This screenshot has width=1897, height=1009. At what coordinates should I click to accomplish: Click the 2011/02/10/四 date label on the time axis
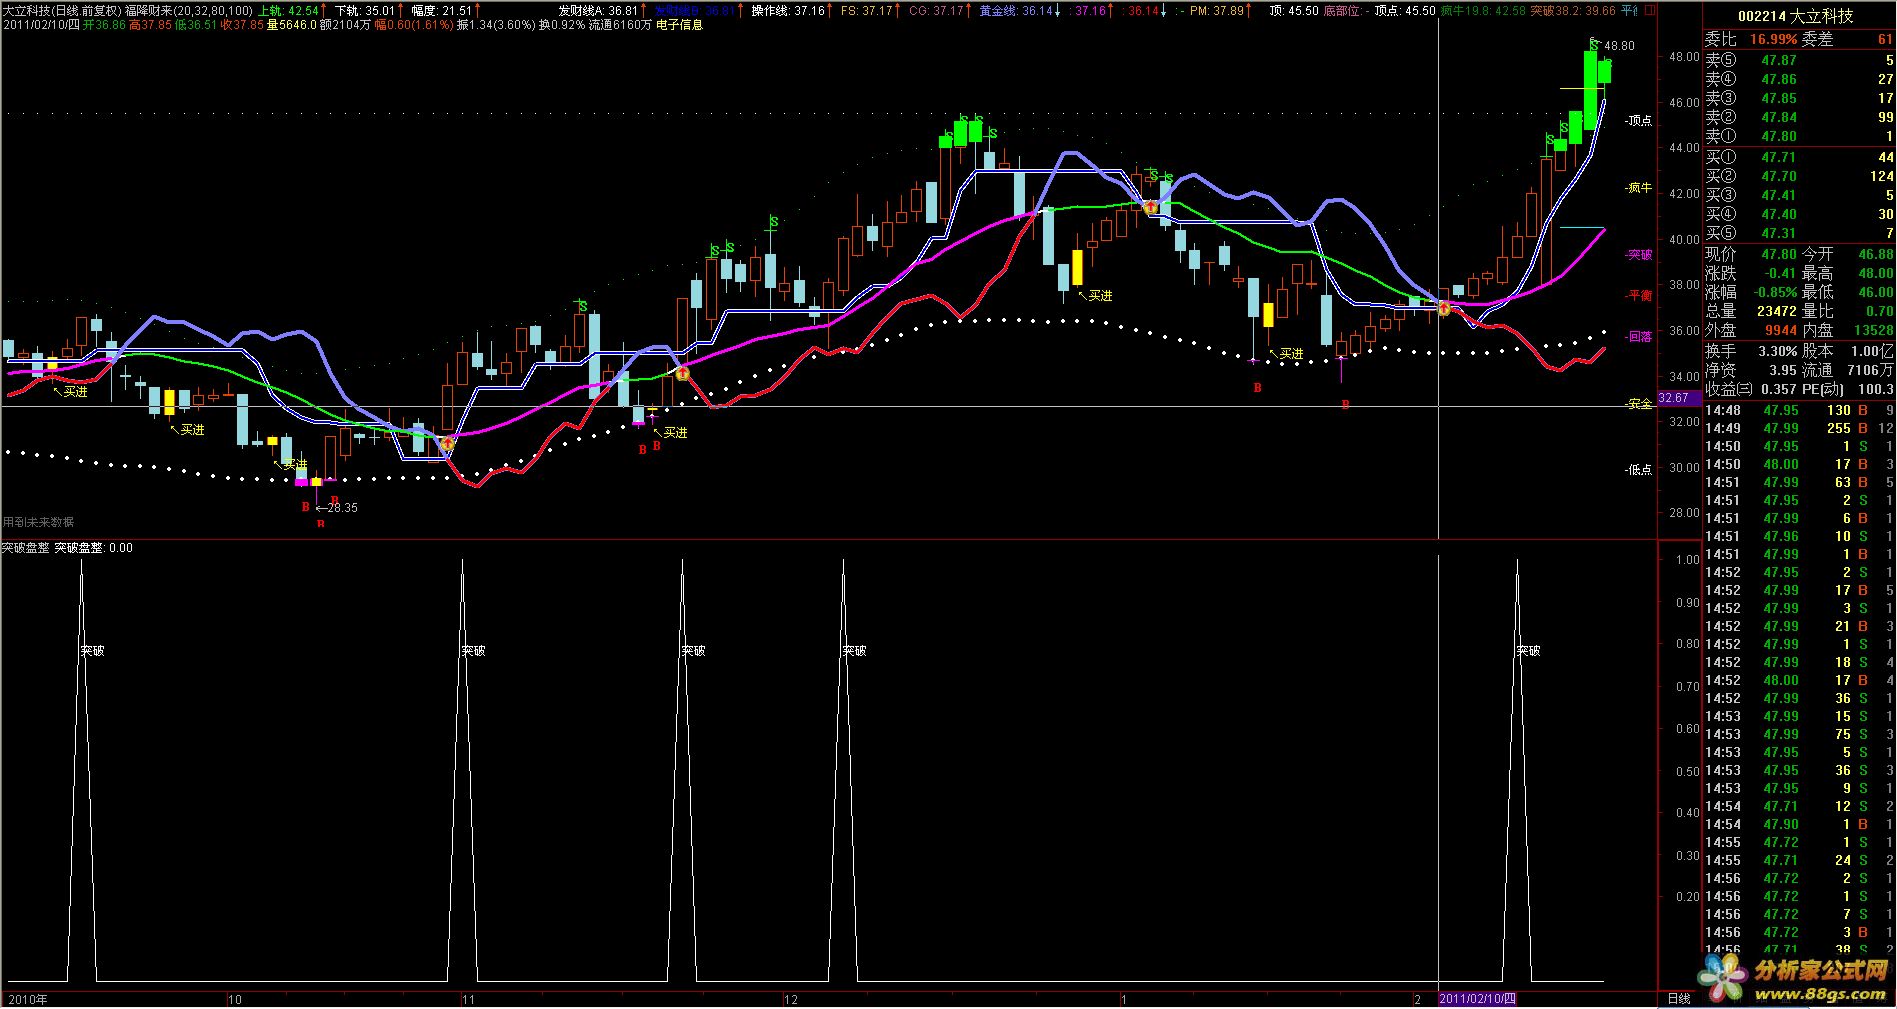pos(1478,999)
